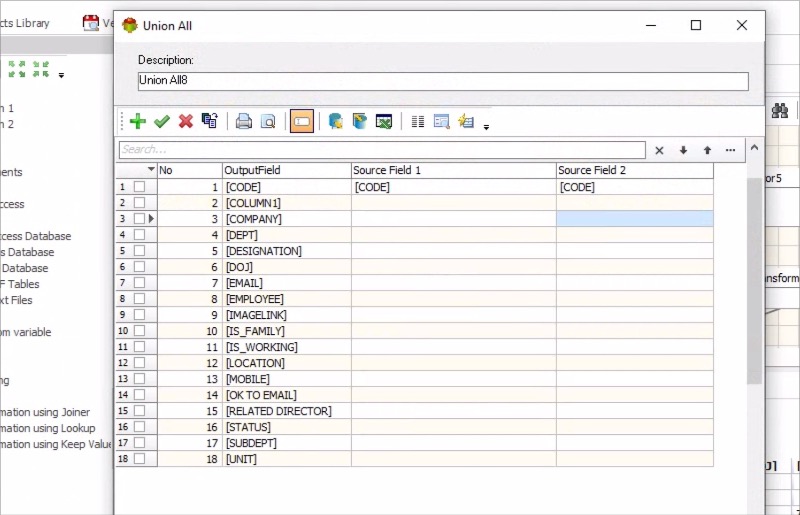The image size is (800, 515).
Task: Click the calendar icon in background window
Action: [x=91, y=22]
